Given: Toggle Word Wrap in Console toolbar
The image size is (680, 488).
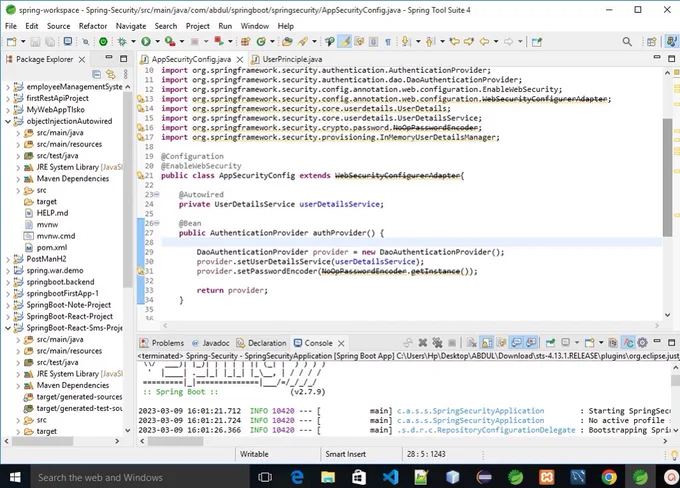Looking at the screenshot, I should [502, 343].
